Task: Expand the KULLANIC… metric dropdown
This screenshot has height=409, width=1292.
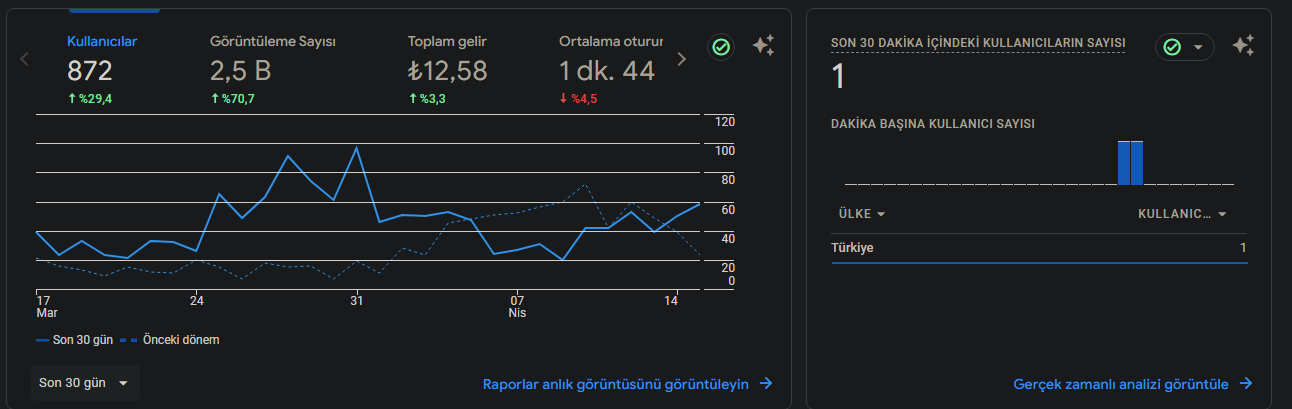Action: 1182,214
